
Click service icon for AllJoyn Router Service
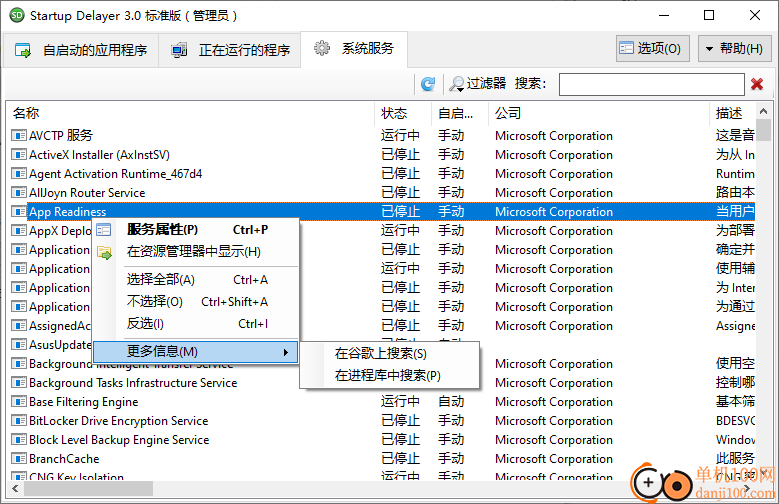point(18,192)
